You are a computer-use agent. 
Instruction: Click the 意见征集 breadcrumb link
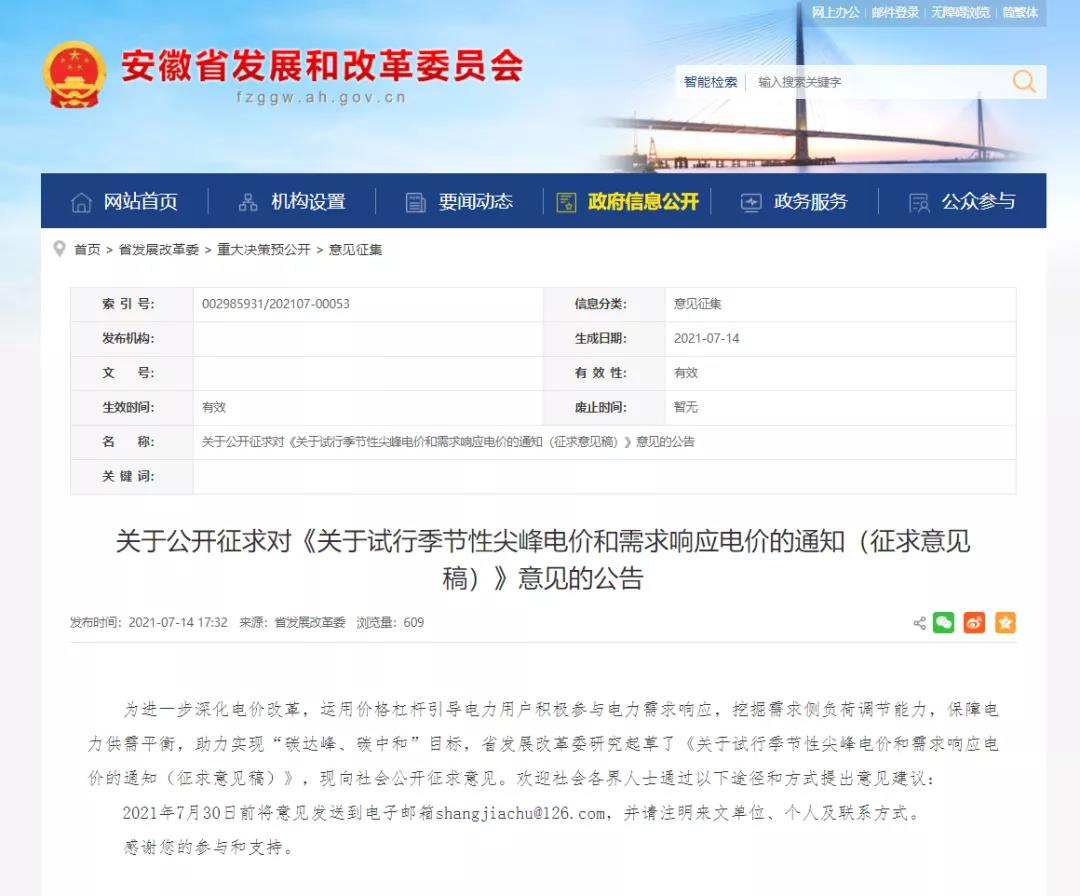coord(355,249)
